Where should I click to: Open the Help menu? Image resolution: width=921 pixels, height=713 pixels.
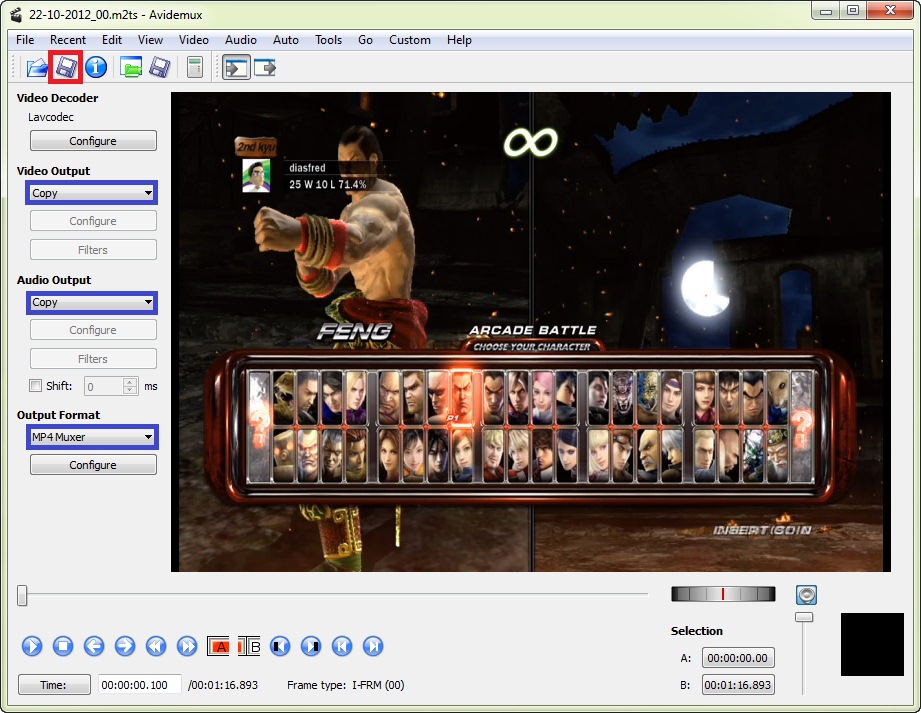[x=459, y=40]
